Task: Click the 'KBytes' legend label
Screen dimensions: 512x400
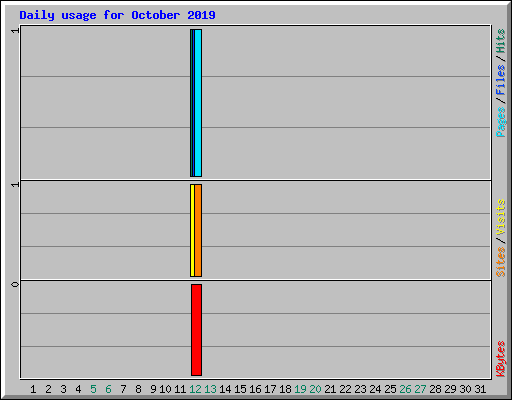Action: pos(500,359)
